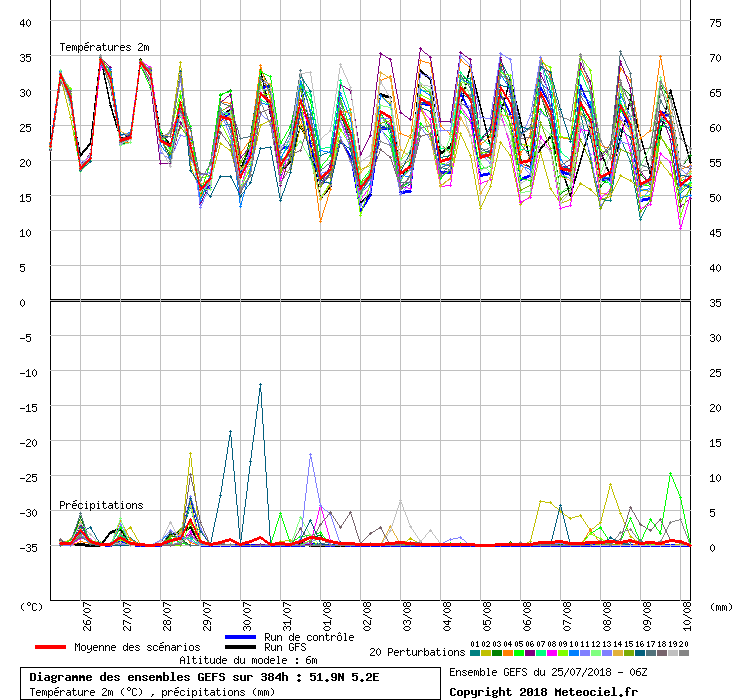Click the 'Diagramme des ensembles GEFS sur 384h' title
The height and width of the screenshot is (700, 740).
click(159, 677)
